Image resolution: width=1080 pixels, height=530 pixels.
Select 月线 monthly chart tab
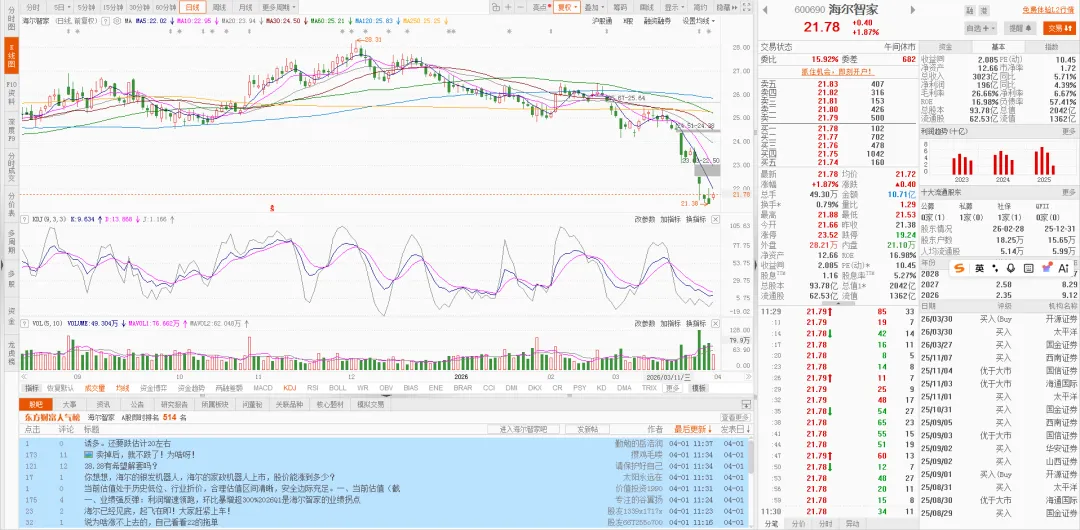245,7
